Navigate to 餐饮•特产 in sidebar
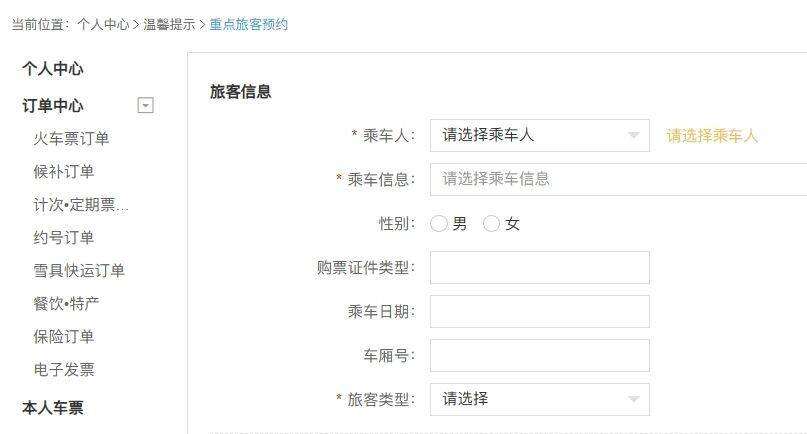 coord(66,304)
